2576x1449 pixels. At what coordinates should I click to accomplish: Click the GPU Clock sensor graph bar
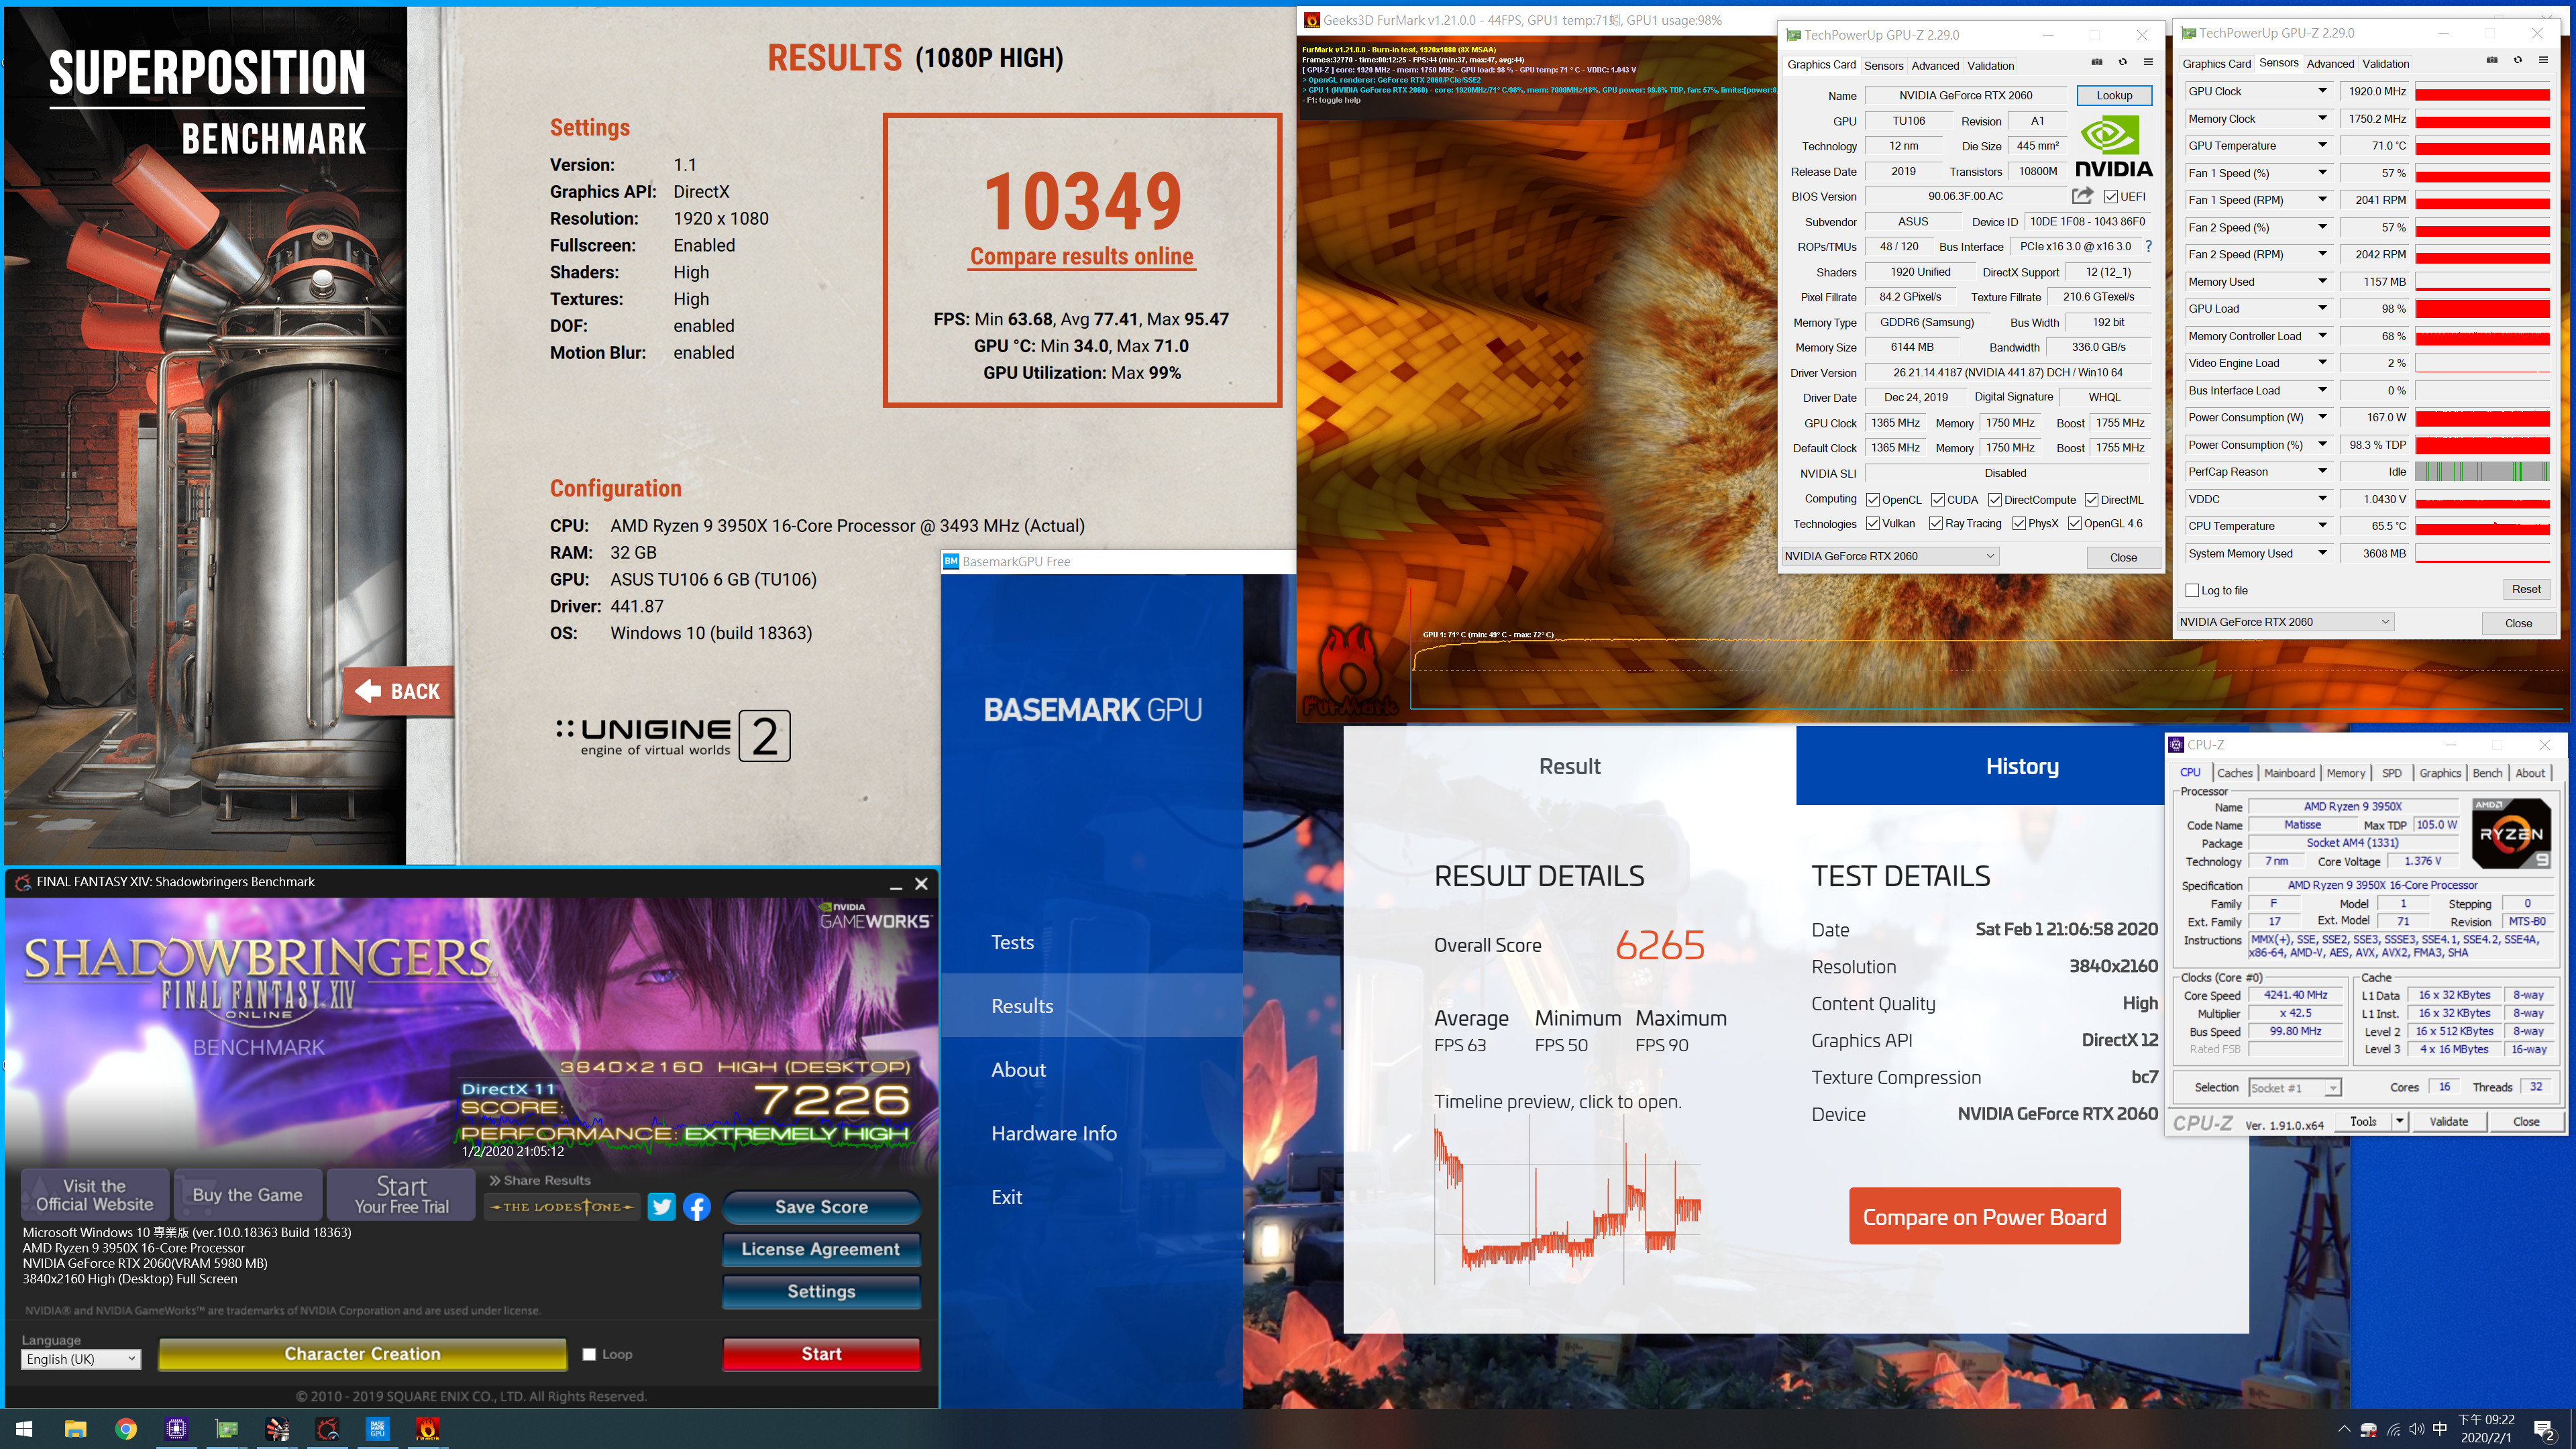2482,91
